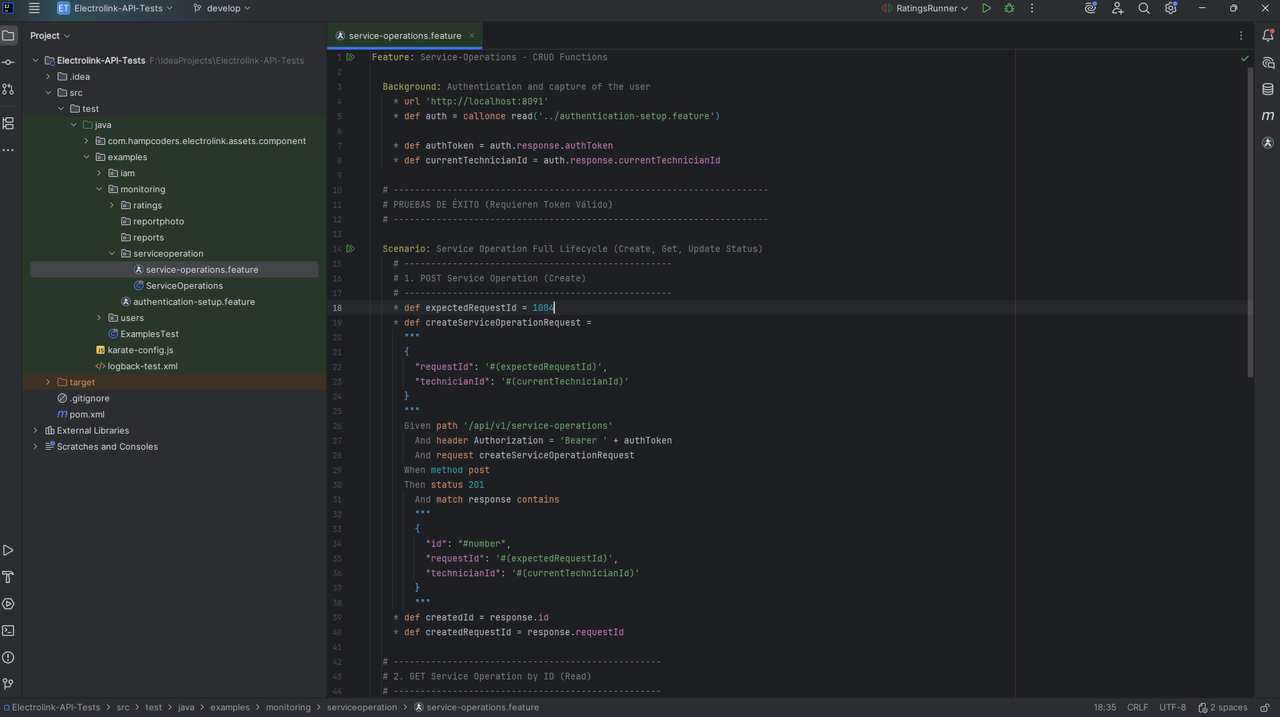Open the AI Assistant swirl icon
The width and height of the screenshot is (1280, 717).
click(x=1090, y=8)
